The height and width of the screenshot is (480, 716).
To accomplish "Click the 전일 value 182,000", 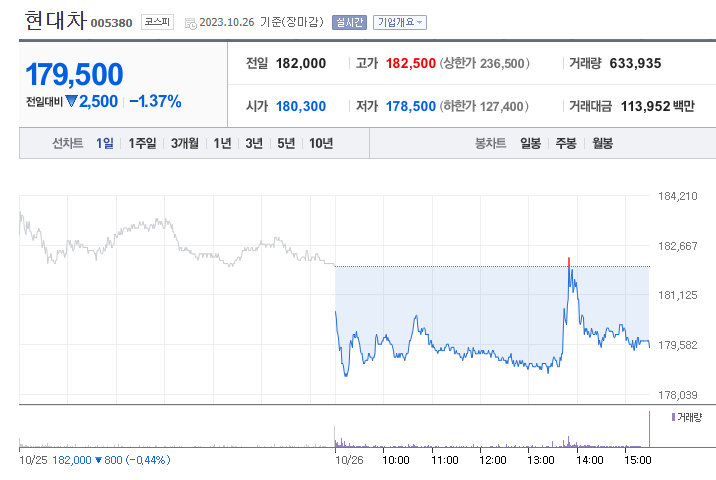I will 301,63.
